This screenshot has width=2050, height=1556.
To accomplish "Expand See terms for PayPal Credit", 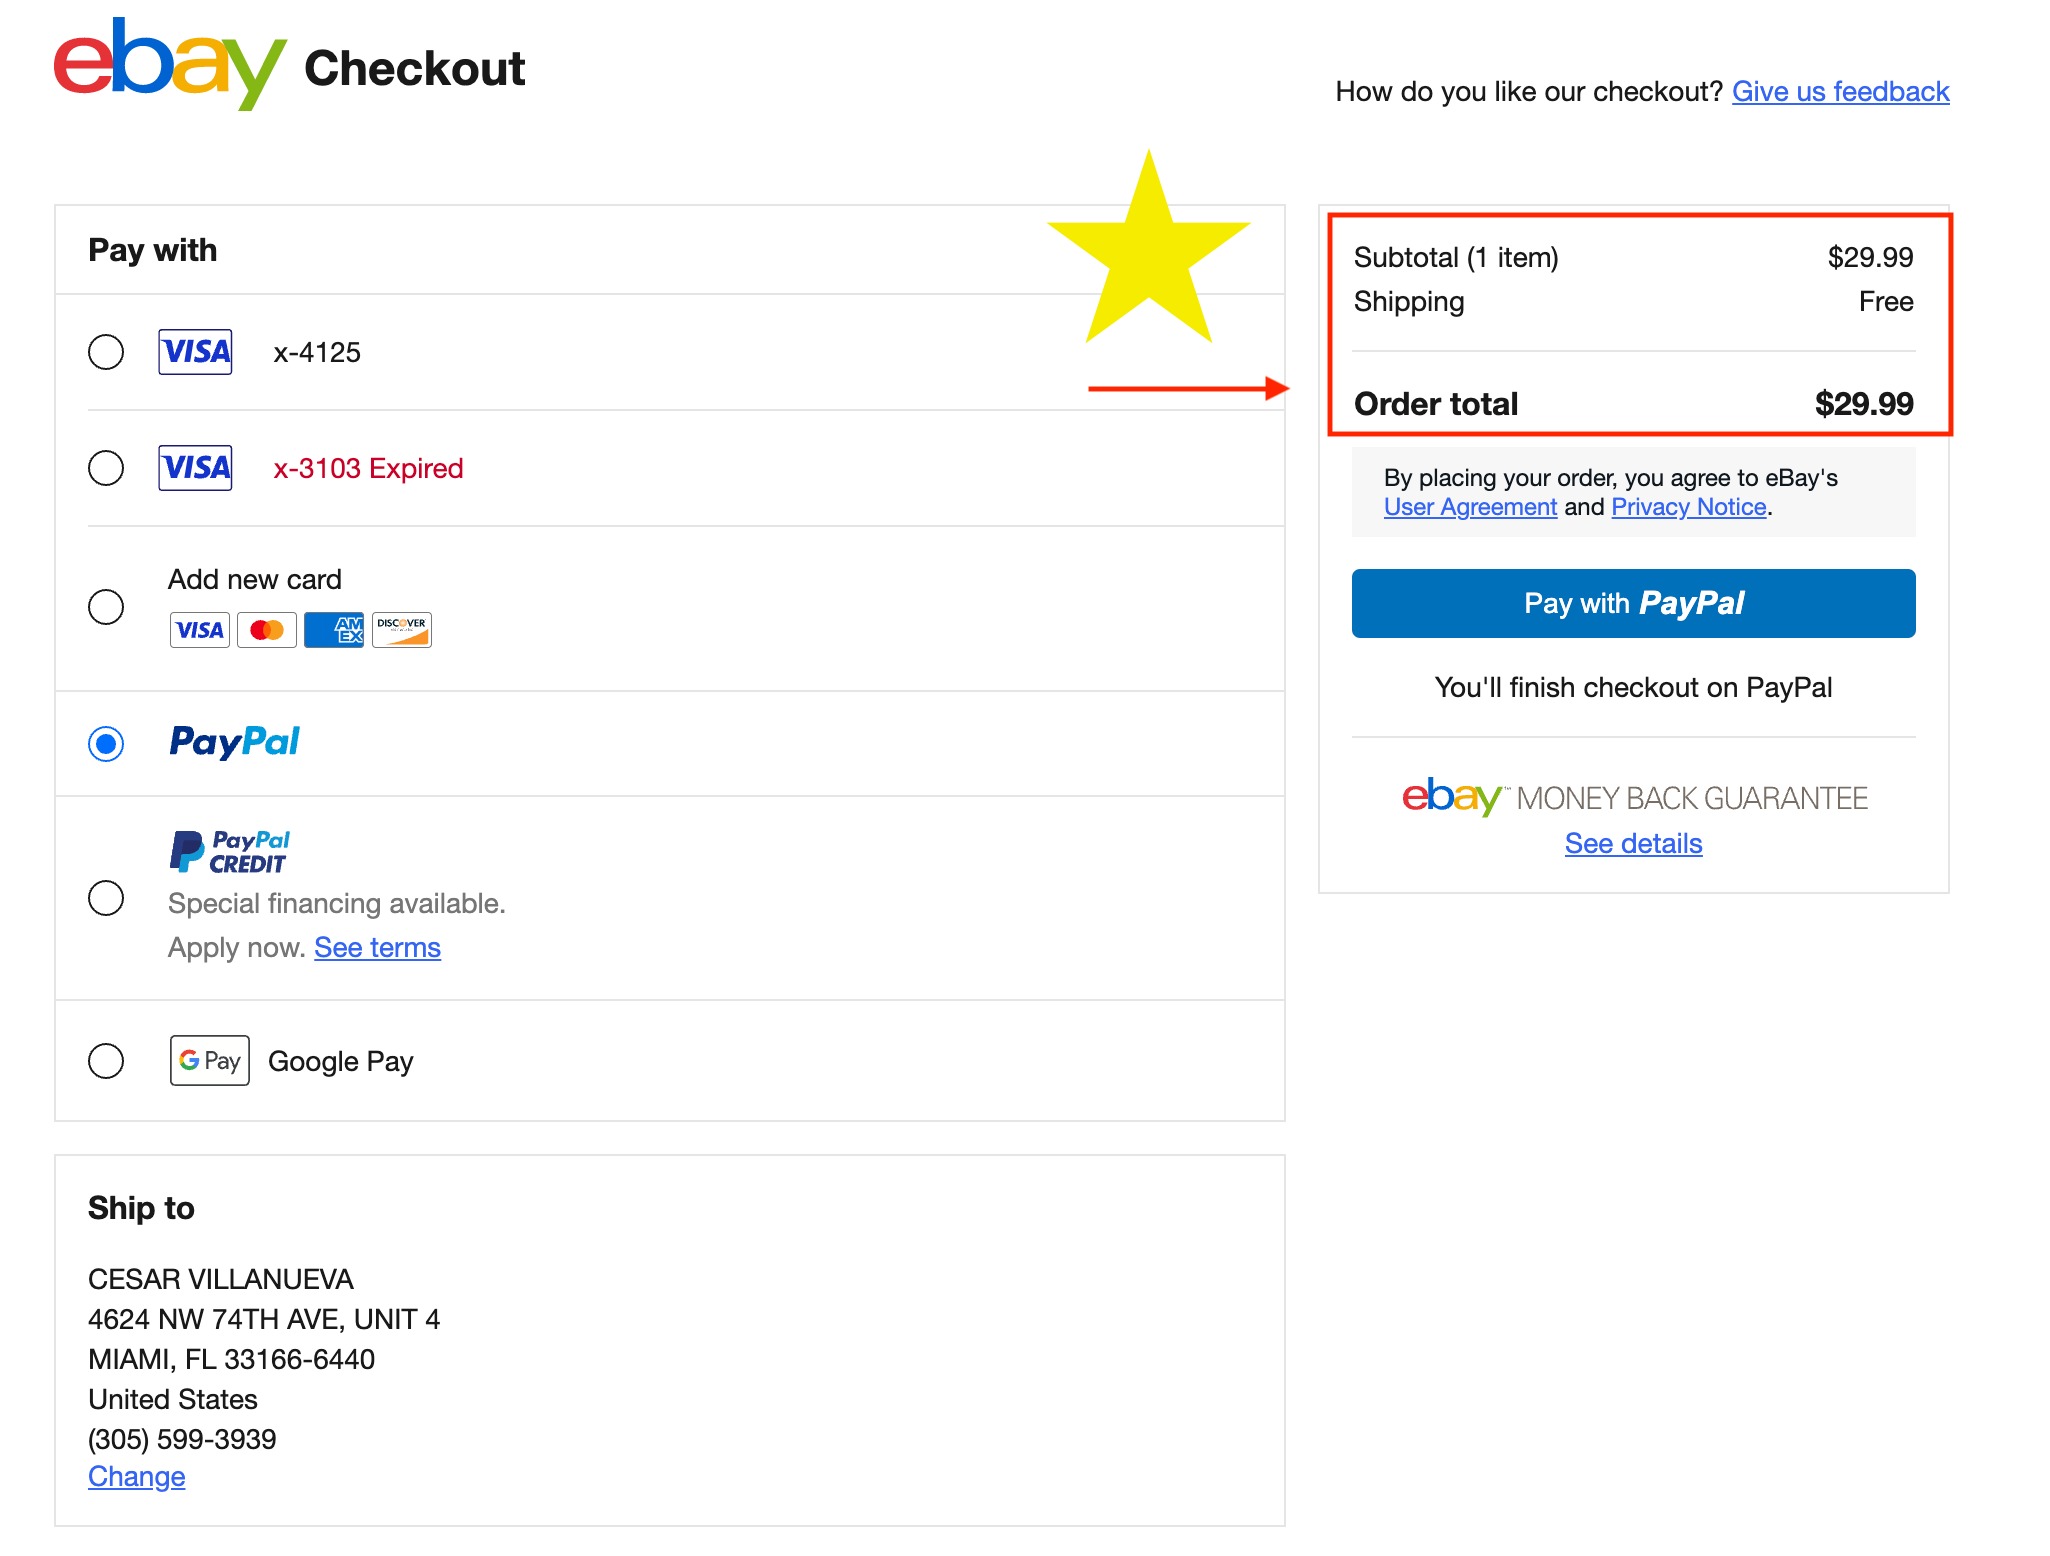I will 377,947.
